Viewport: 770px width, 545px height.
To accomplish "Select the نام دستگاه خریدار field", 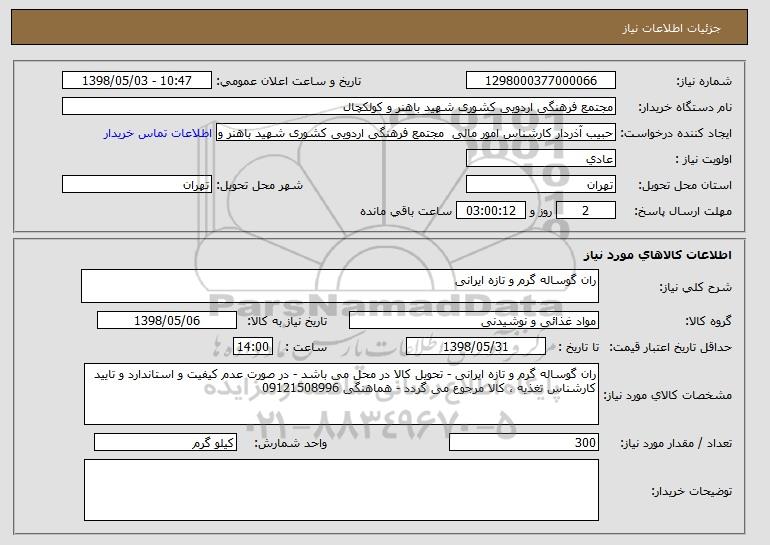I will (x=339, y=107).
